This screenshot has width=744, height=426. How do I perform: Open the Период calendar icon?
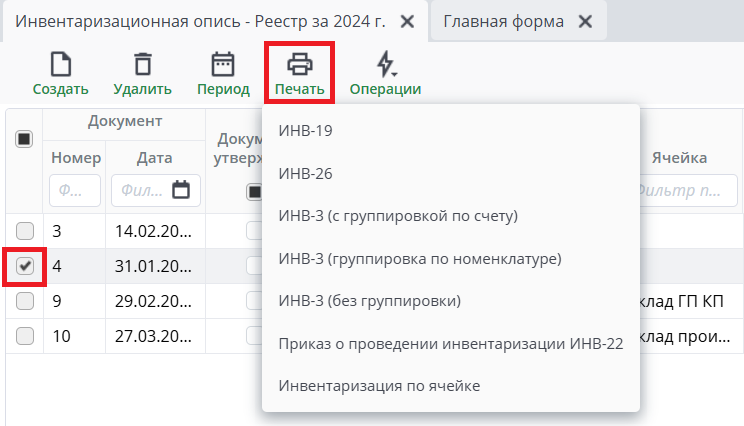coord(223,65)
